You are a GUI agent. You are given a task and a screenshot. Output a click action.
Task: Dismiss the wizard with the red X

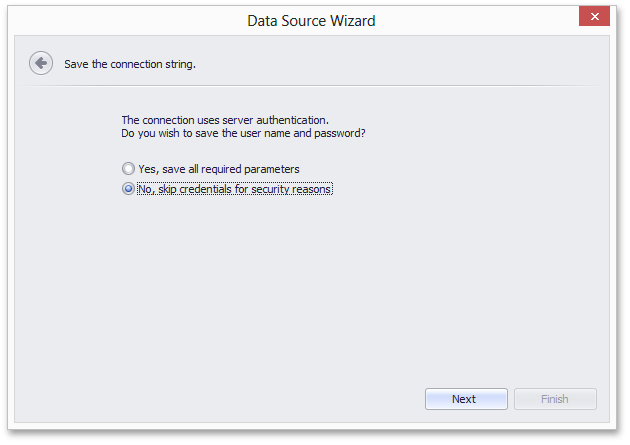(x=594, y=16)
